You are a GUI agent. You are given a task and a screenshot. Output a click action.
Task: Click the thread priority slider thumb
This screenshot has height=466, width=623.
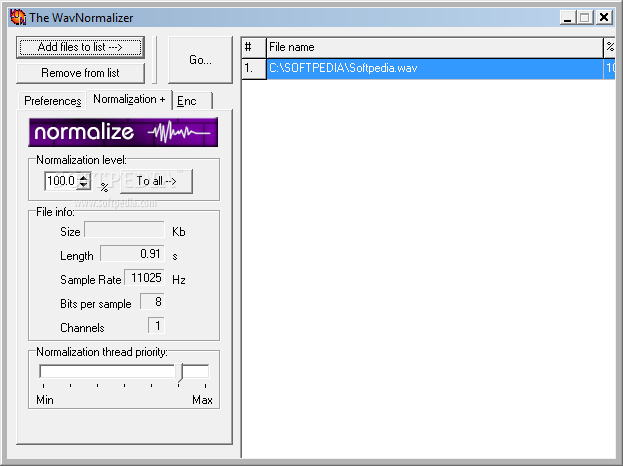click(x=180, y=373)
